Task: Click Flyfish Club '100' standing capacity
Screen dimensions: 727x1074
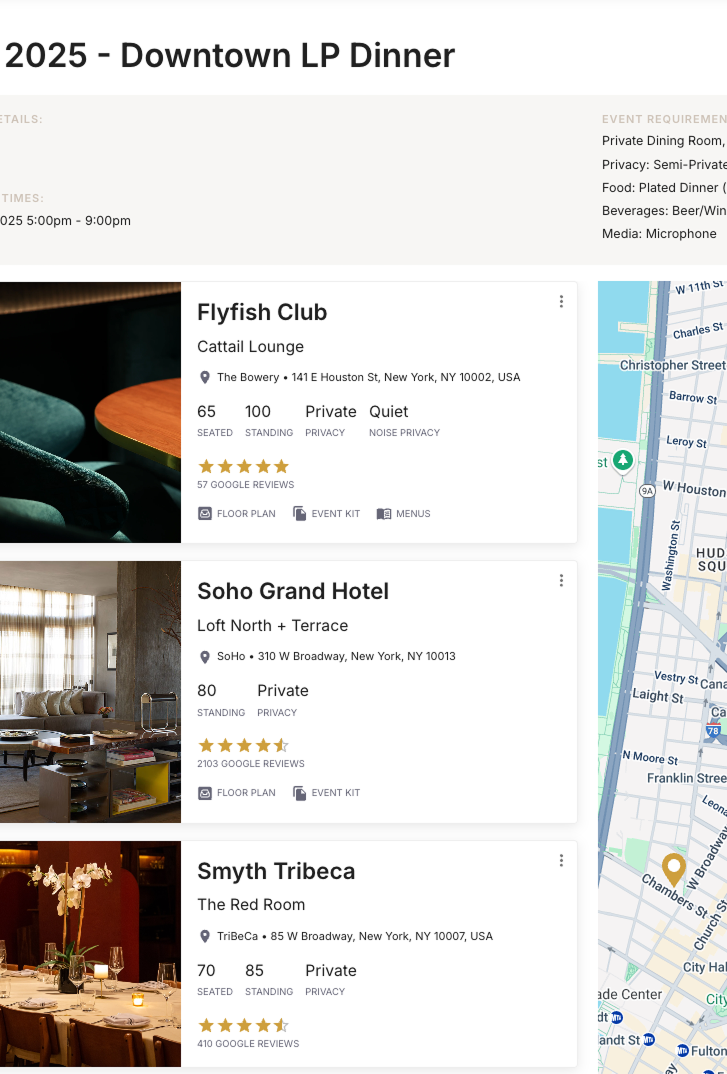Action: (258, 412)
